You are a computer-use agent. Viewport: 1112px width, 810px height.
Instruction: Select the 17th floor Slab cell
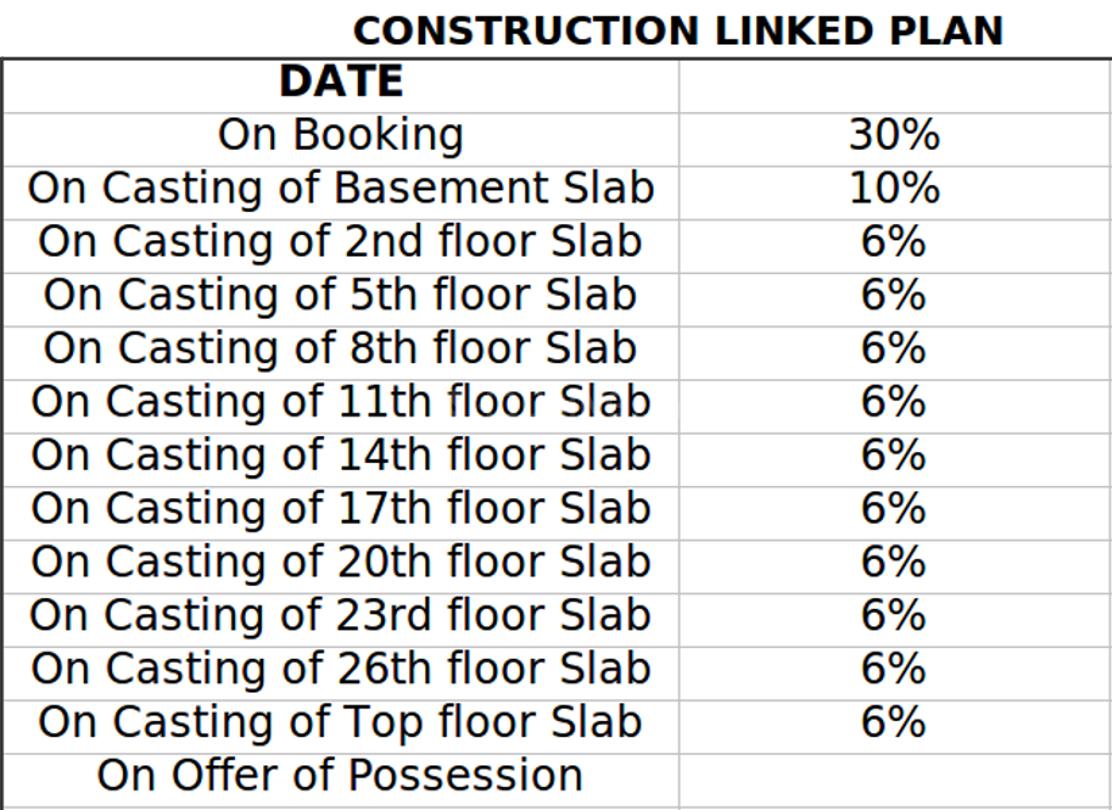coord(340,508)
